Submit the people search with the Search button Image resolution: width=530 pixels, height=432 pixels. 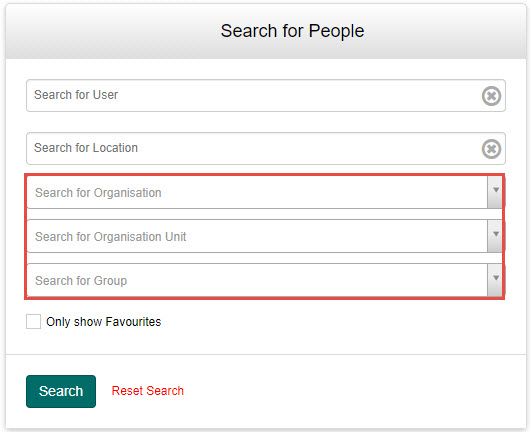61,391
